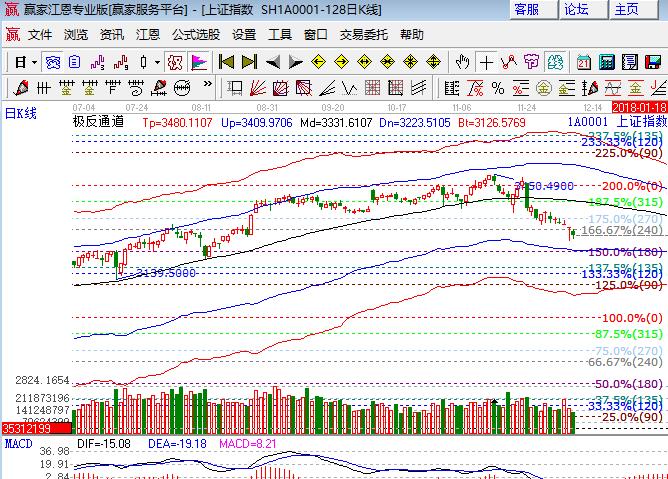Open the calendar icon showing 21

pyautogui.click(x=583, y=62)
